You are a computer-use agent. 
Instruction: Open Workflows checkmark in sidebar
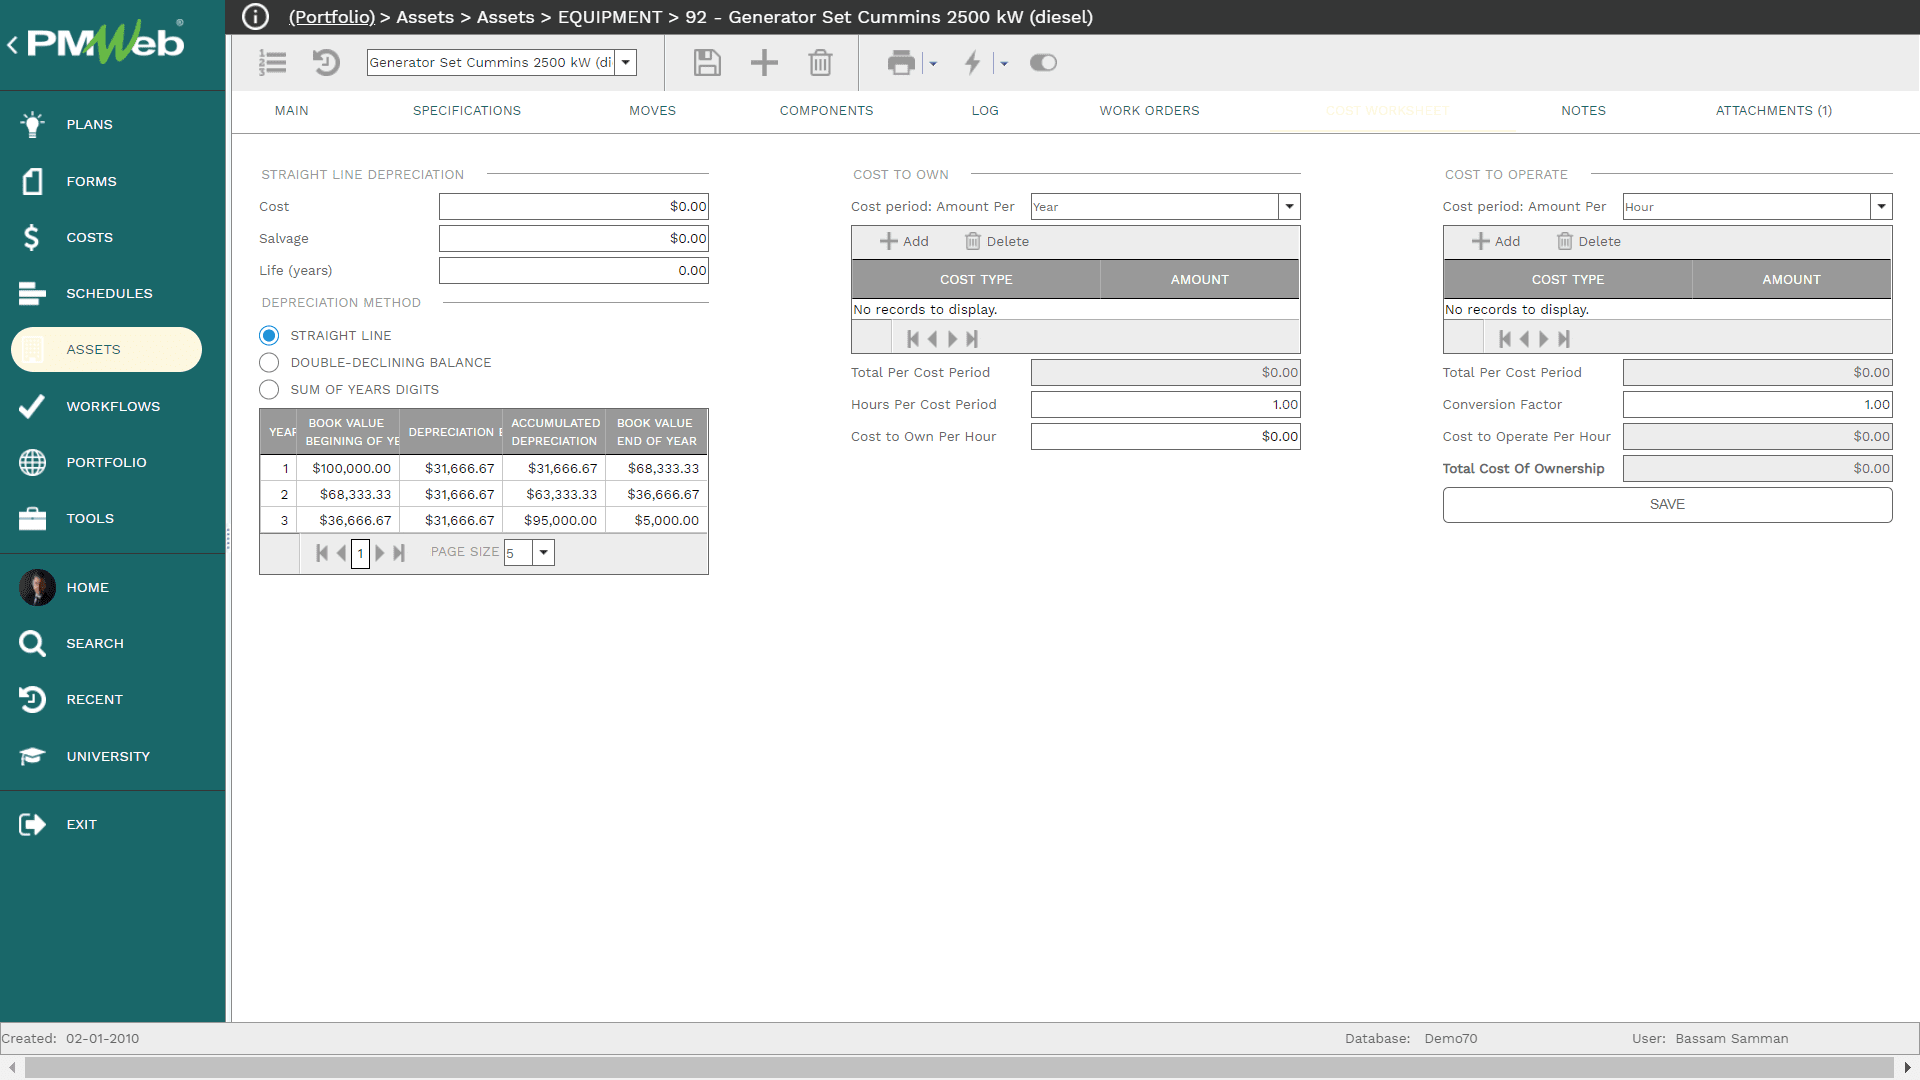[32, 406]
